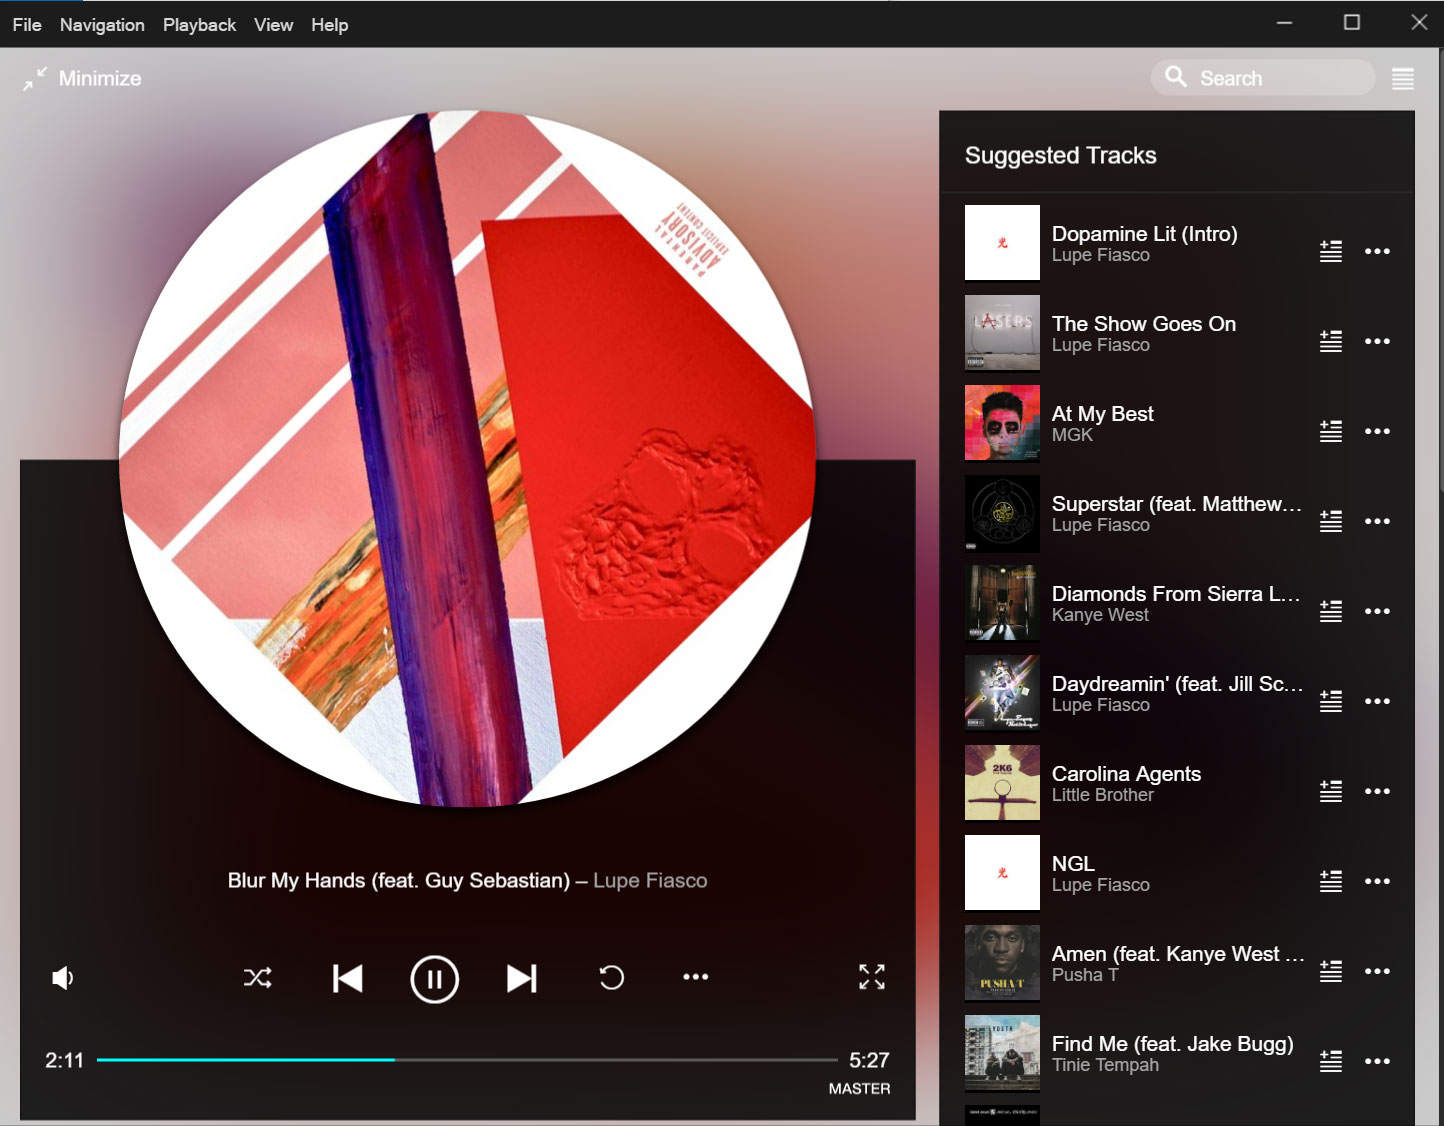Screen dimensions: 1444x1126
Task: Minimize the now playing view
Action: click(83, 78)
